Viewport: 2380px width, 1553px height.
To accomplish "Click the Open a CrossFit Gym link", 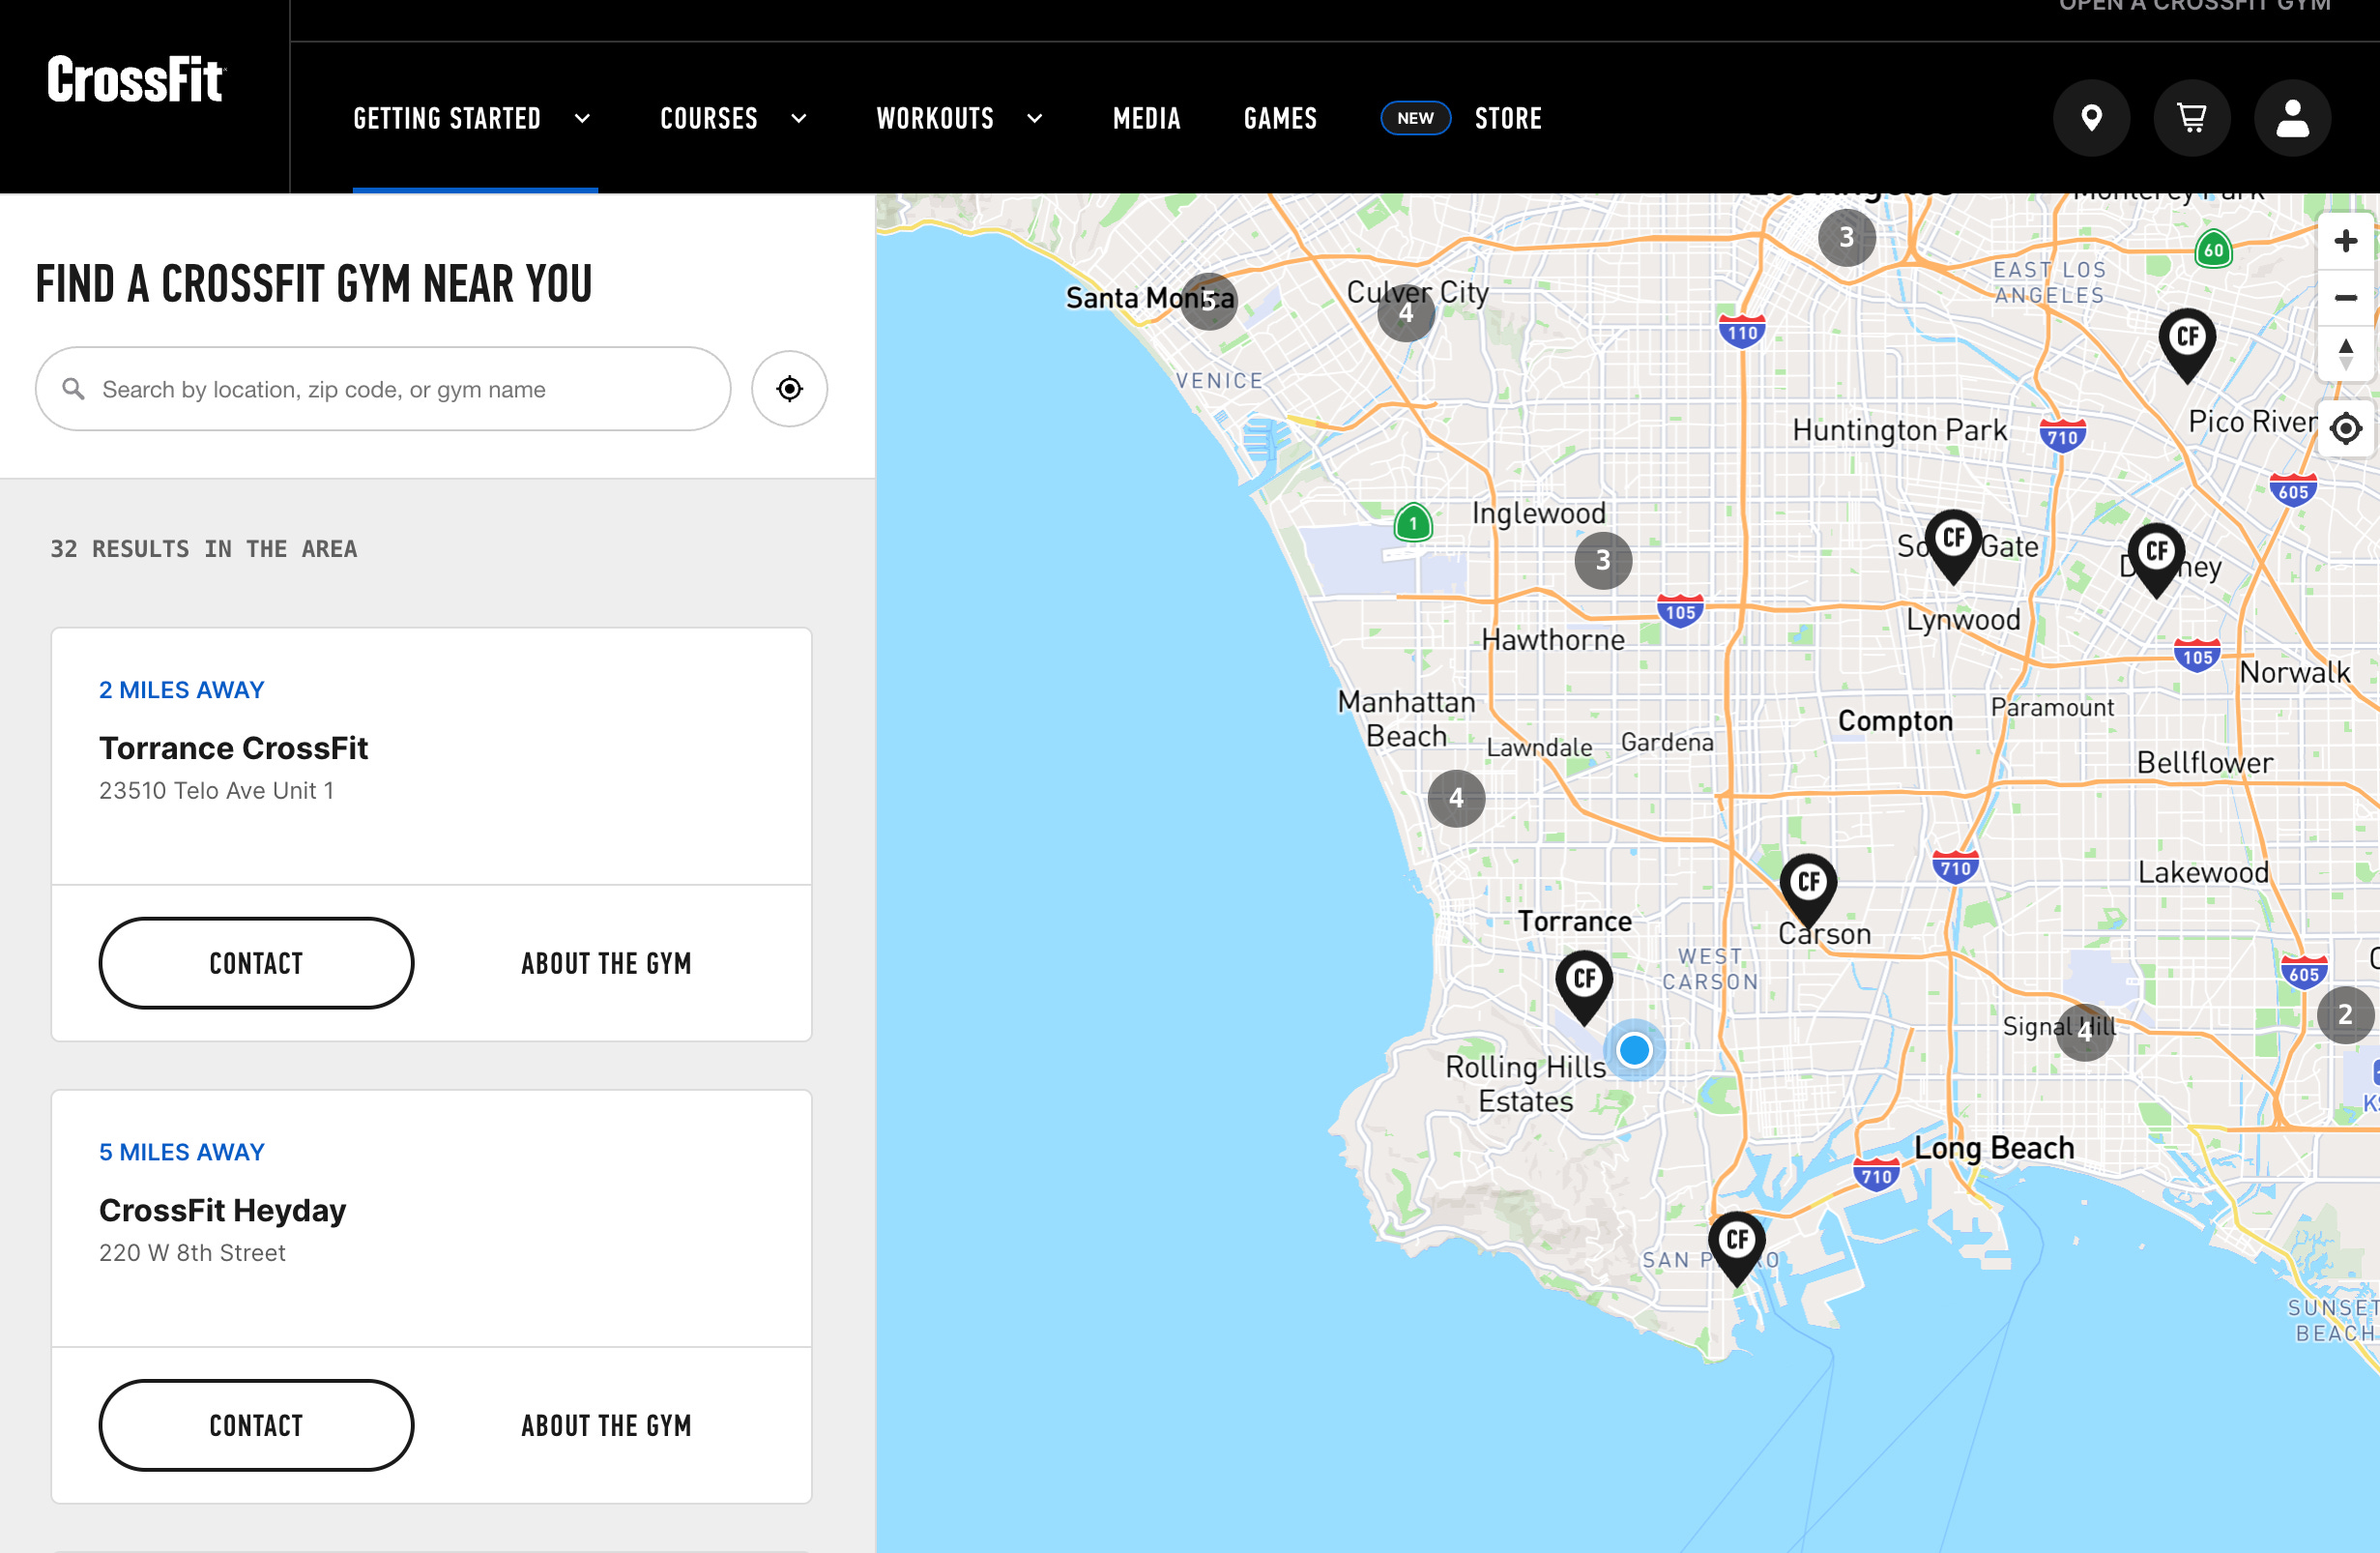I will (2194, 5).
